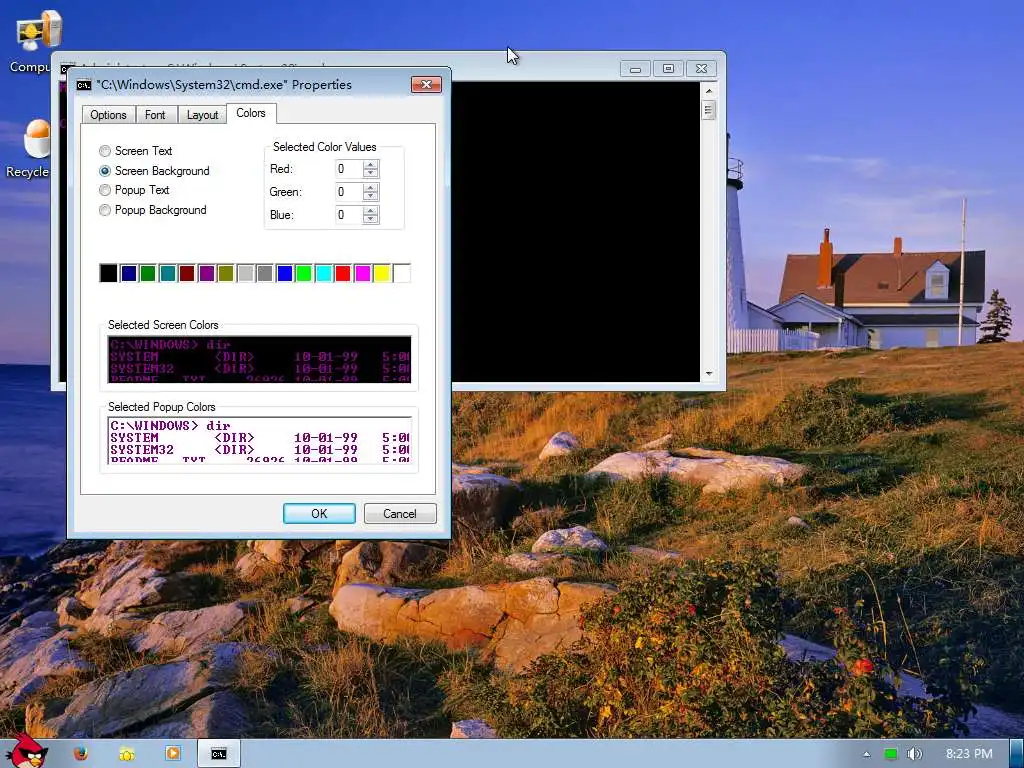Open the file explorer taskbar icon
1024x768 pixels.
tap(127, 754)
